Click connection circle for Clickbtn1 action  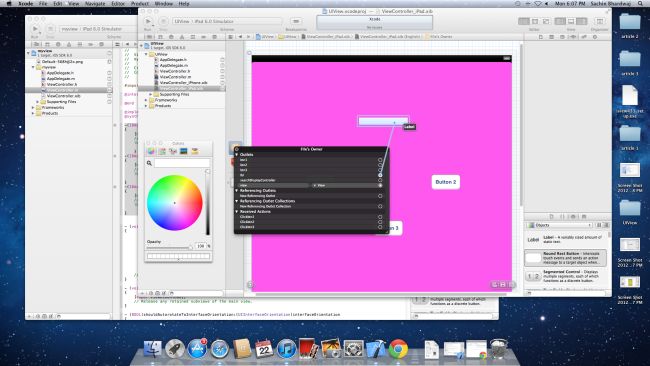tap(380, 216)
